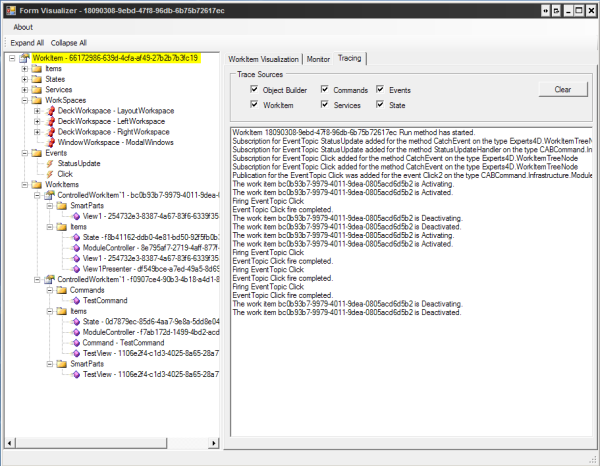Expand the Services folder node

click(25, 90)
